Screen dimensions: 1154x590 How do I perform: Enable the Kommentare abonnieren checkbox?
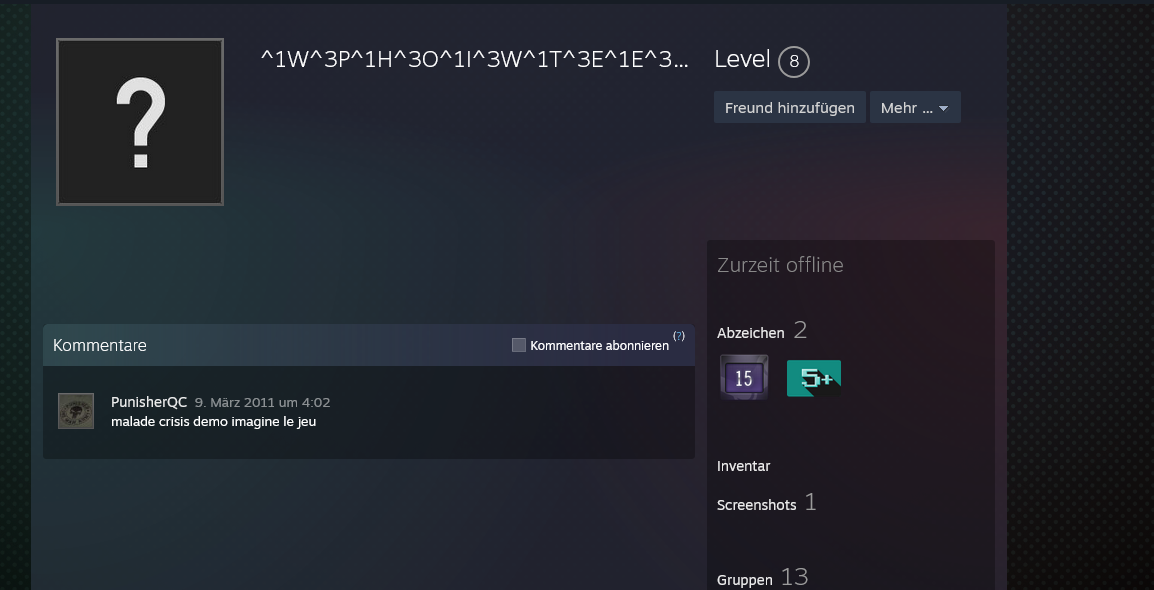519,345
